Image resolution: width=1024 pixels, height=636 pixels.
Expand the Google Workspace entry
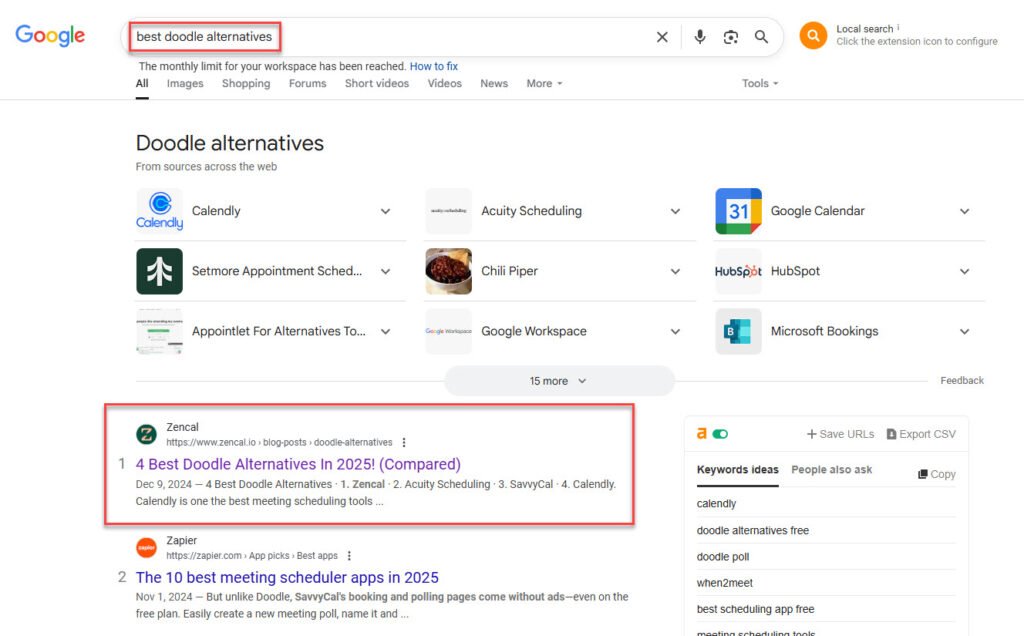pyautogui.click(x=675, y=331)
